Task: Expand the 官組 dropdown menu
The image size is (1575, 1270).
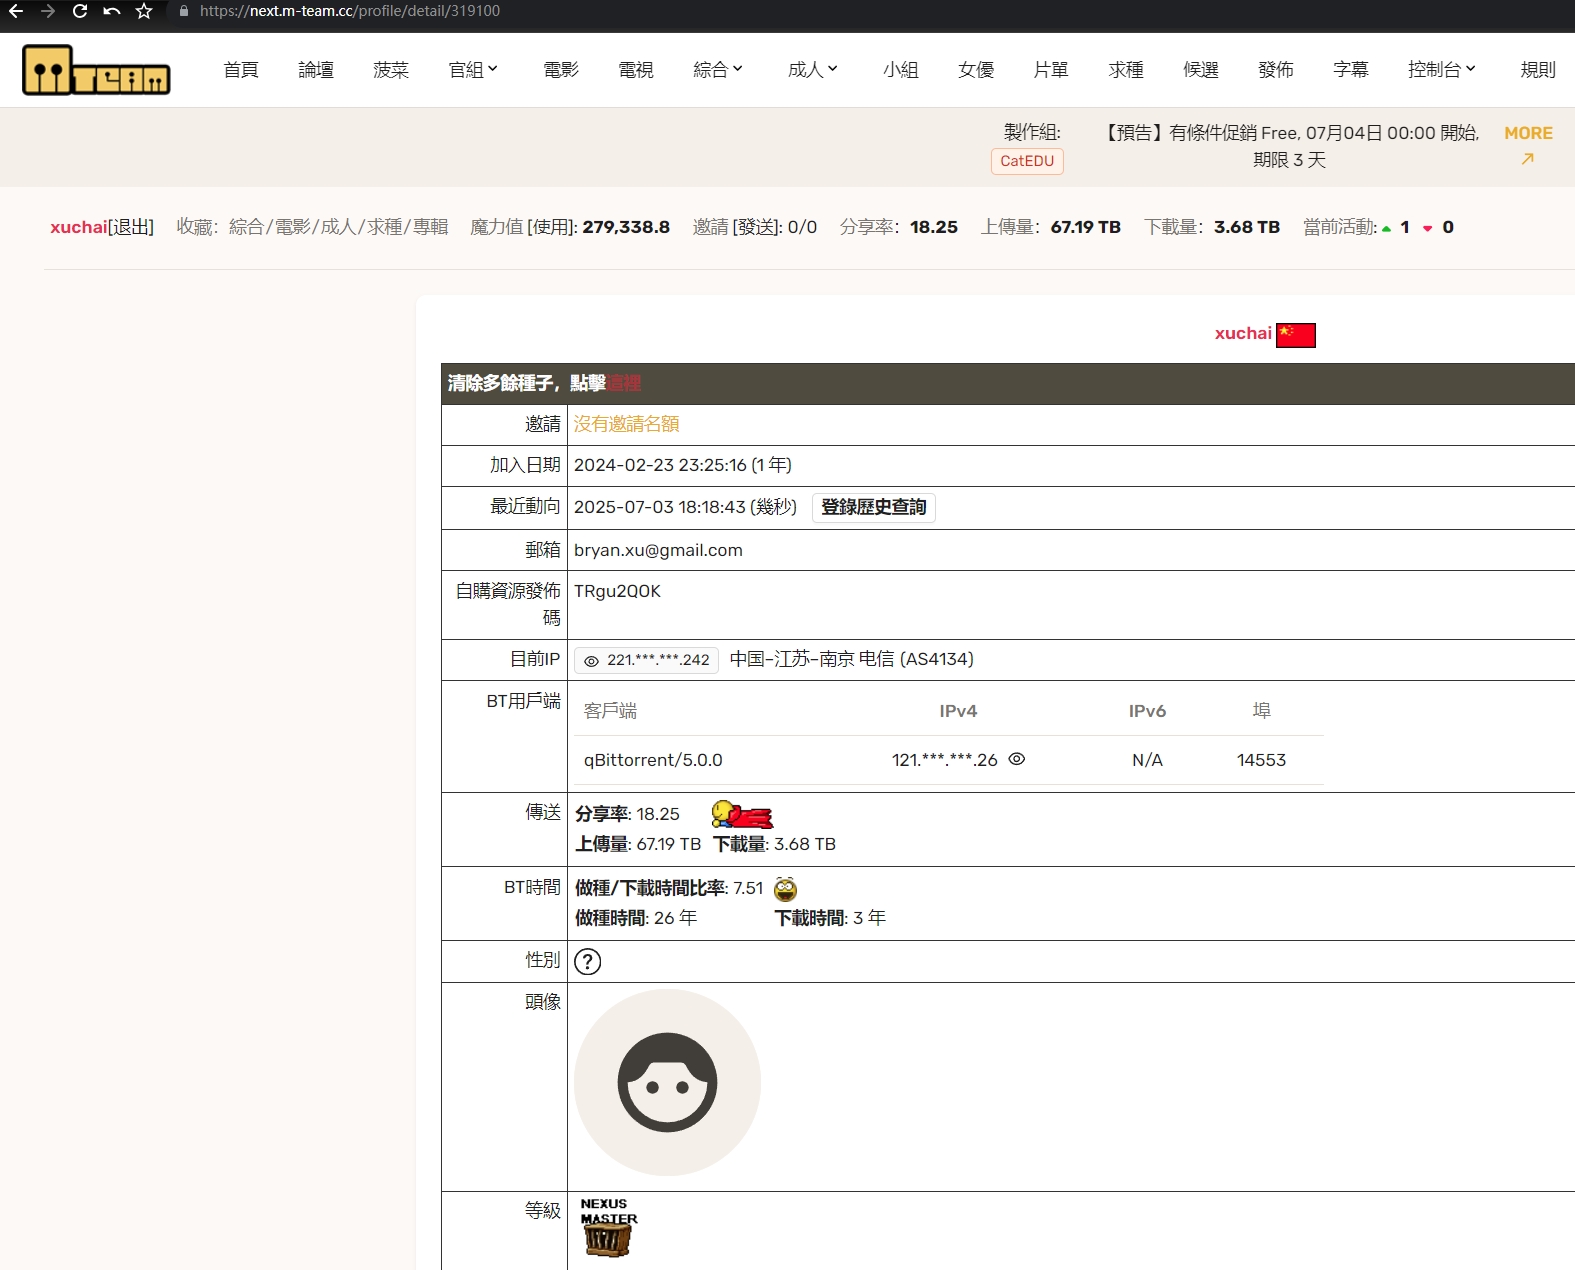Action: pyautogui.click(x=473, y=70)
